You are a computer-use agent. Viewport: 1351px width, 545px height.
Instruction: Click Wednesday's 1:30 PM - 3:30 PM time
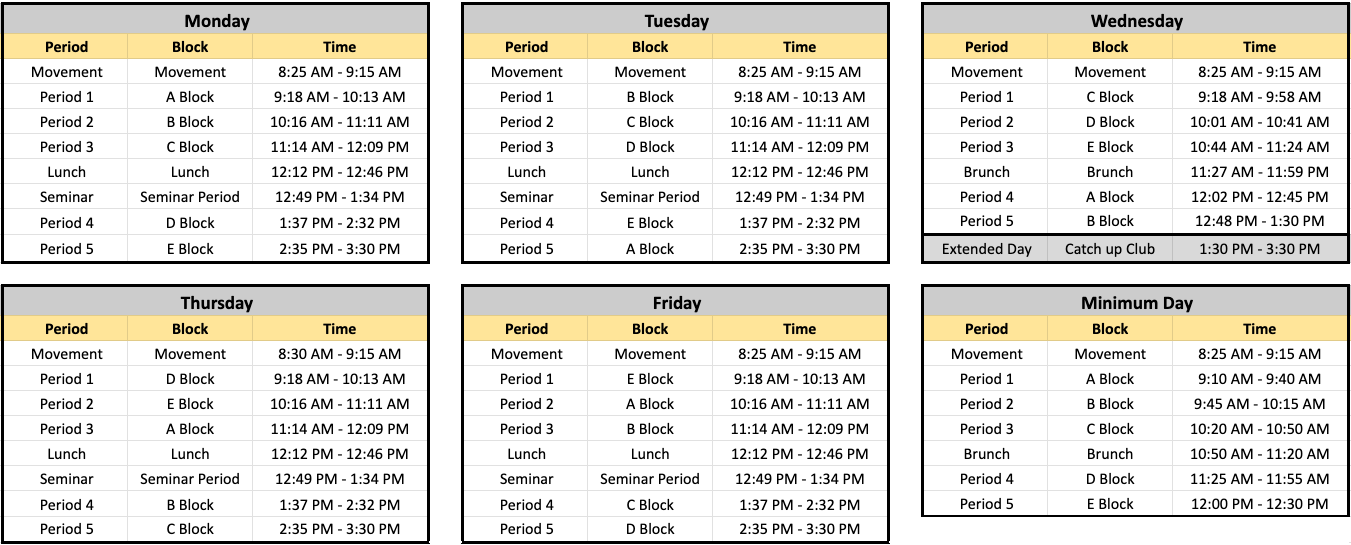click(1260, 249)
